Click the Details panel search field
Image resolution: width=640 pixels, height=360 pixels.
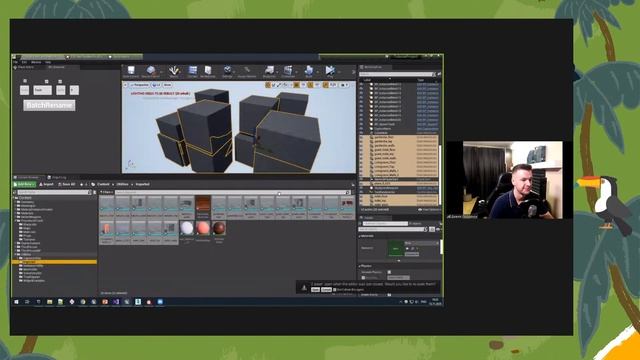click(392, 229)
